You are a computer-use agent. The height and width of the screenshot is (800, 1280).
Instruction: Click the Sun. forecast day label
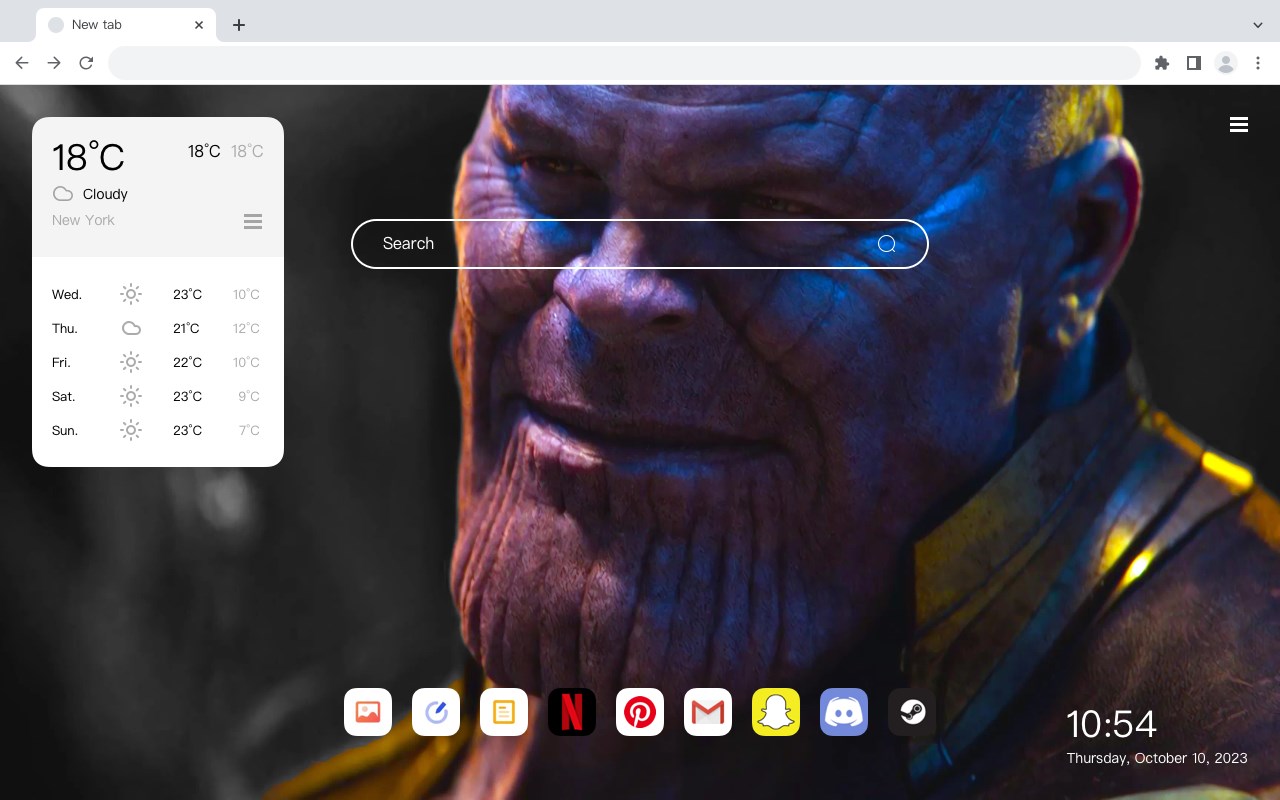tap(65, 430)
